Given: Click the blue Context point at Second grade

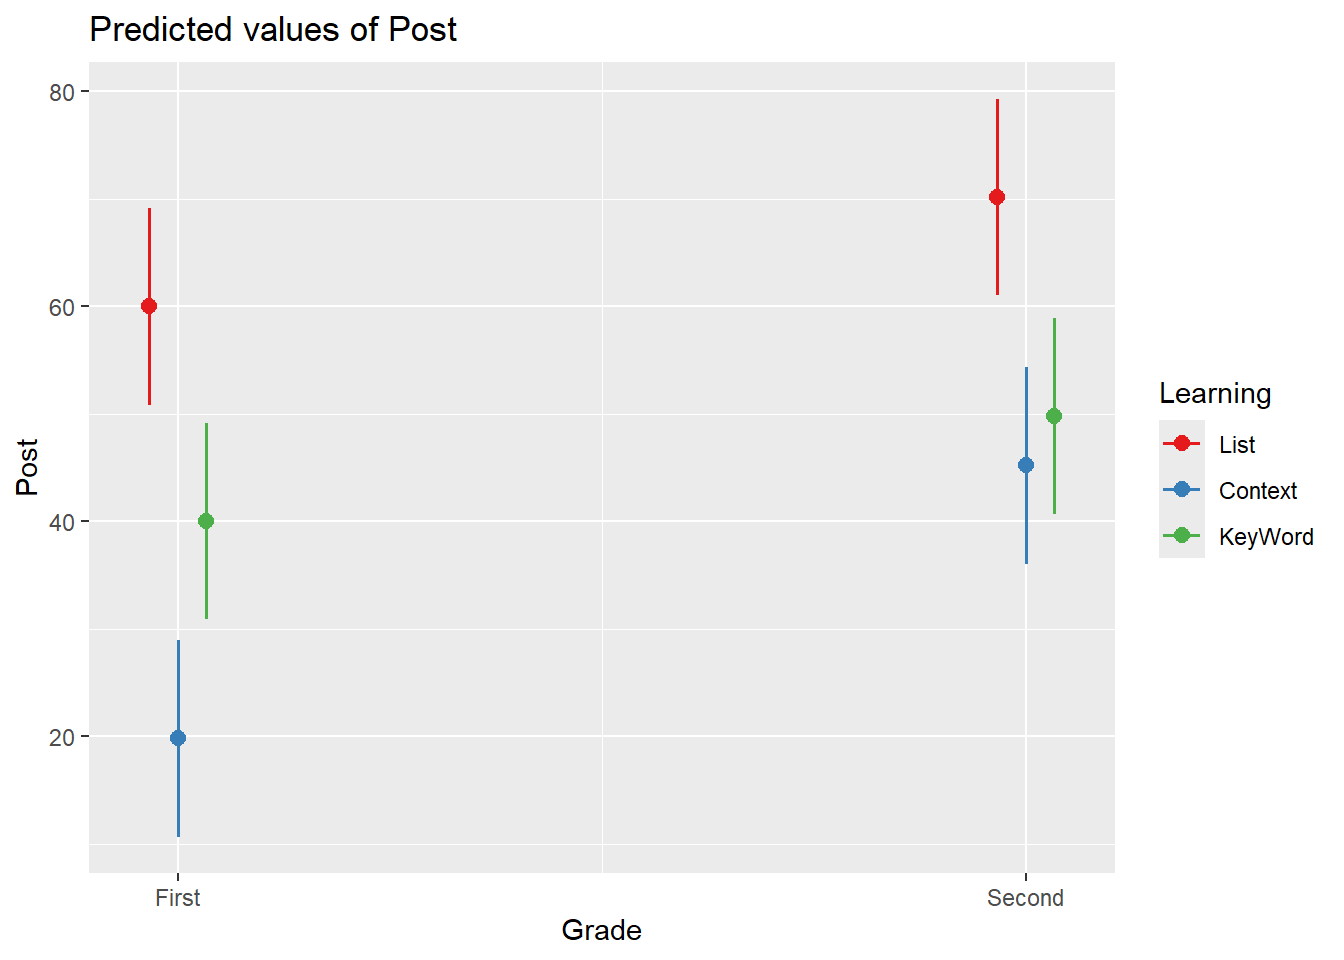Looking at the screenshot, I should 1026,465.
